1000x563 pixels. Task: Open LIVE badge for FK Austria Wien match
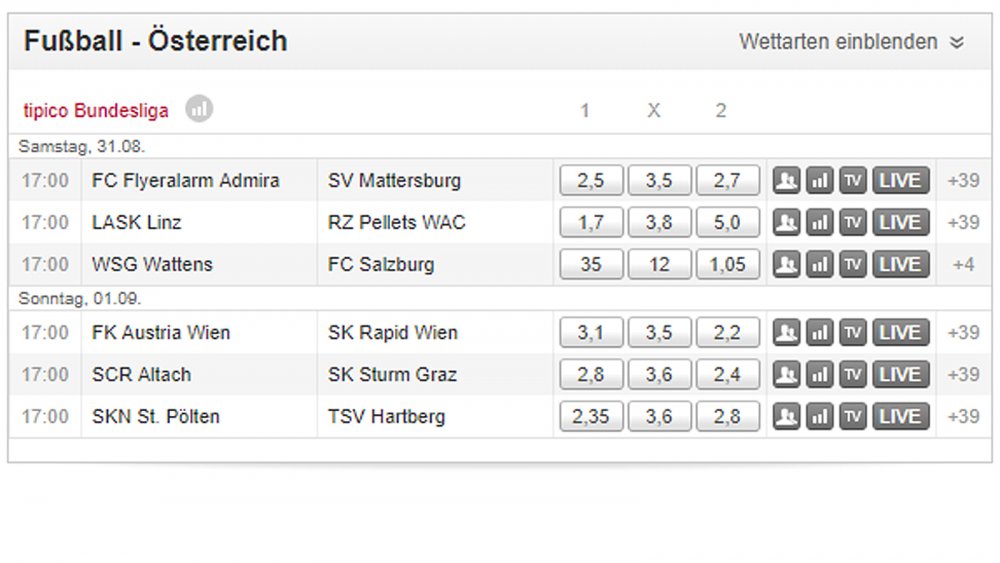901,333
